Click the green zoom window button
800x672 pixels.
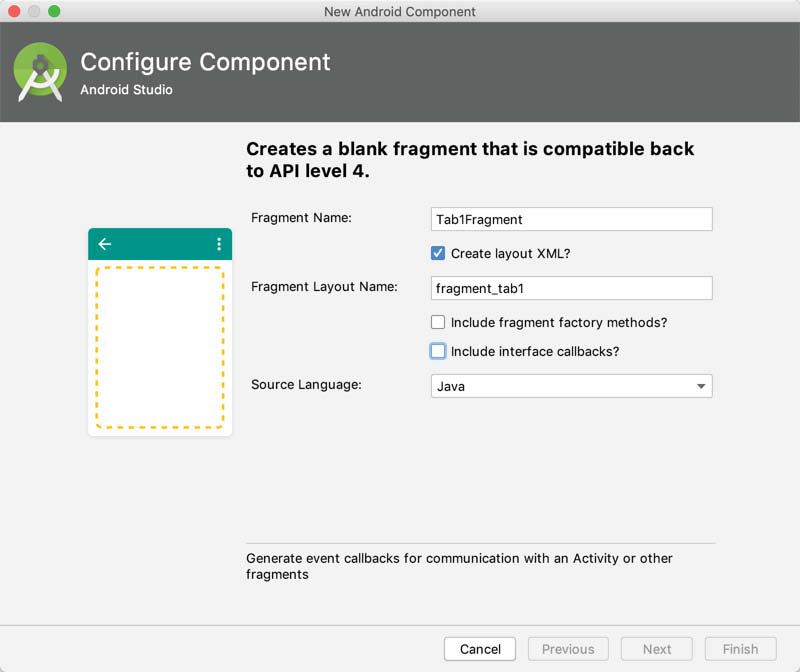54,11
